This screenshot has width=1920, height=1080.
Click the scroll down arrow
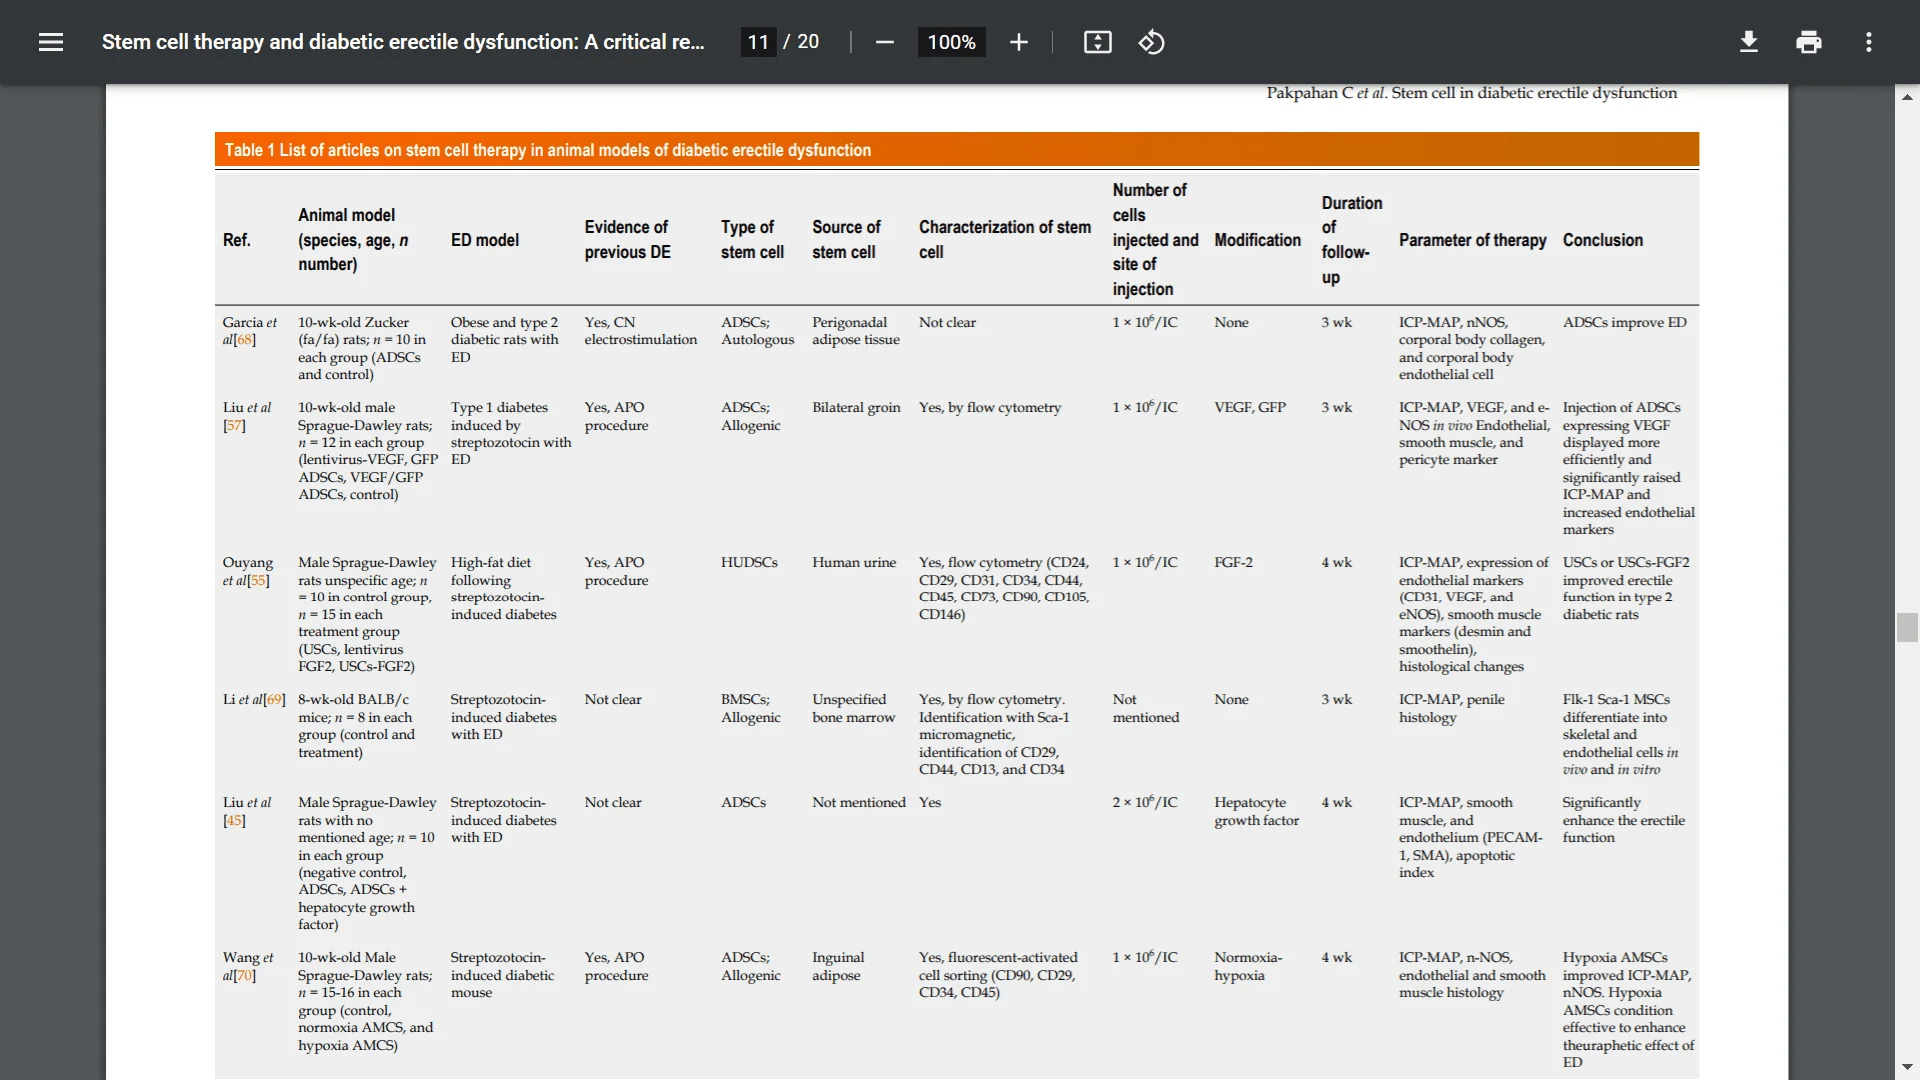(x=1907, y=1068)
